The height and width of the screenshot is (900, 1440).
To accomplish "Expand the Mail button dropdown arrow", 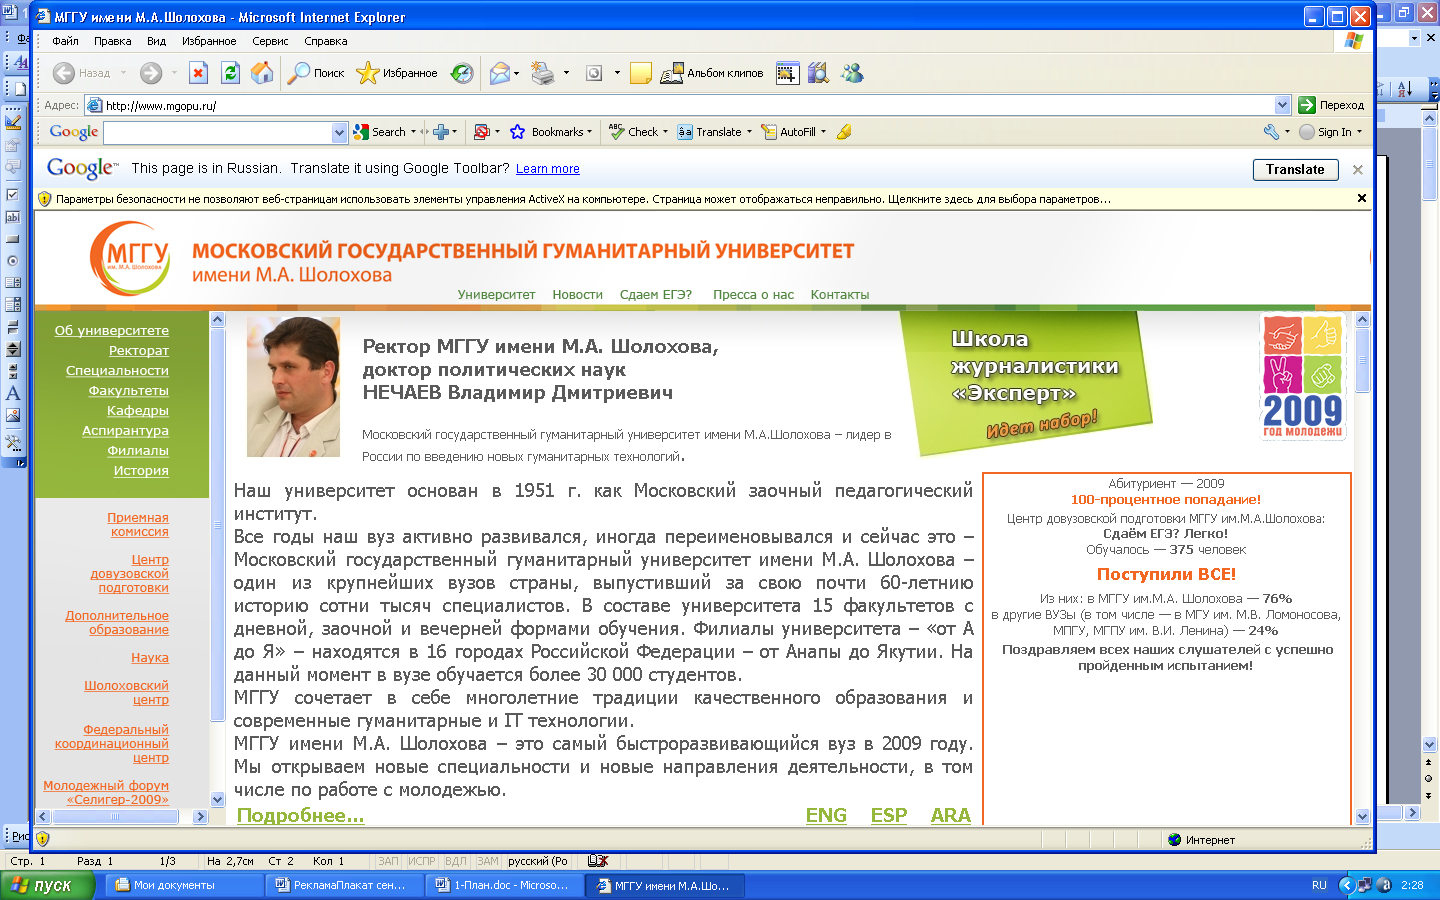I will click(x=517, y=73).
